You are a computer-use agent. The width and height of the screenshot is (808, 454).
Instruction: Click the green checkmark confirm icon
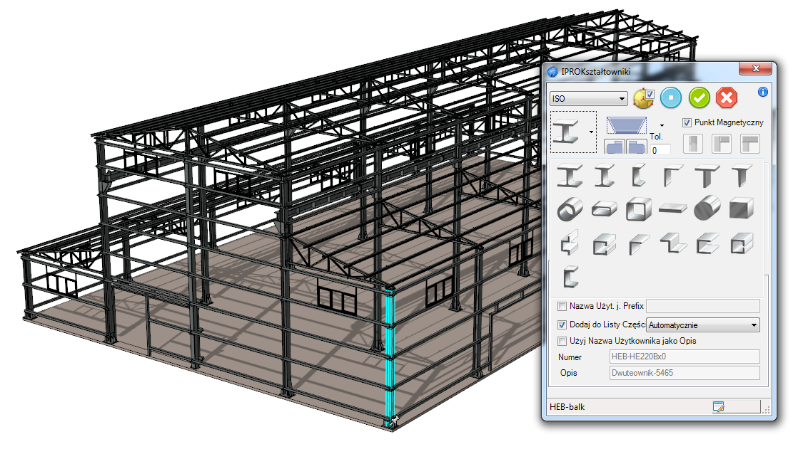[700, 99]
